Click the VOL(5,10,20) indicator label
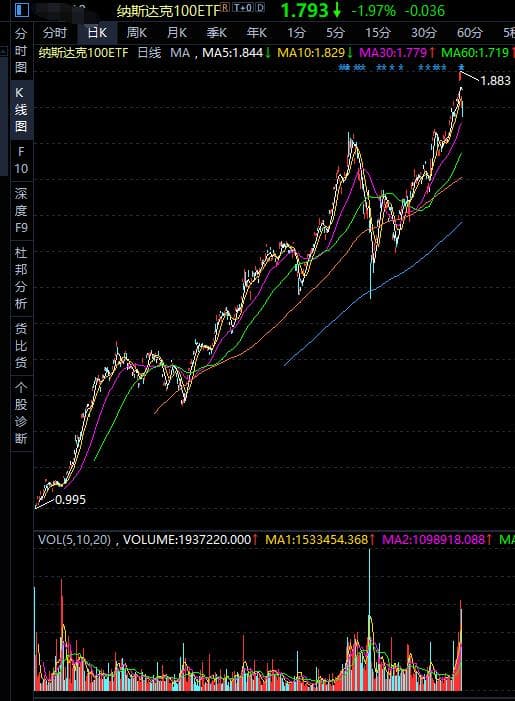515x701 pixels. click(74, 539)
